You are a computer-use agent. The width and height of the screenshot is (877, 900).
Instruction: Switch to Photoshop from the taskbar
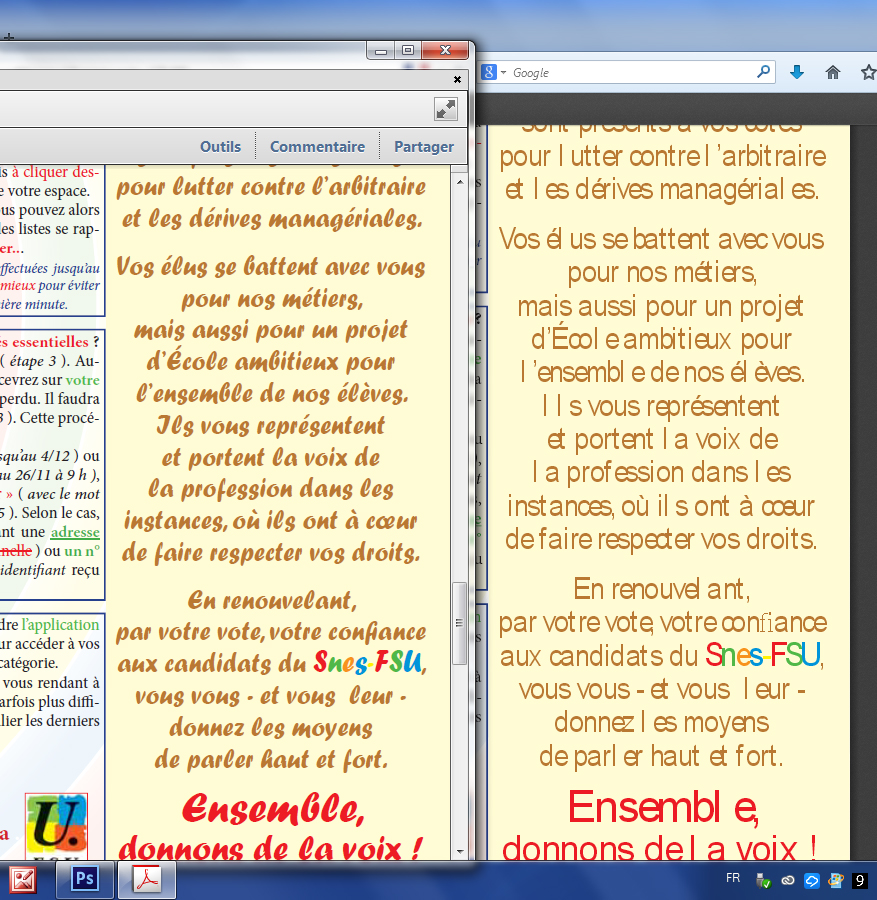pos(85,879)
